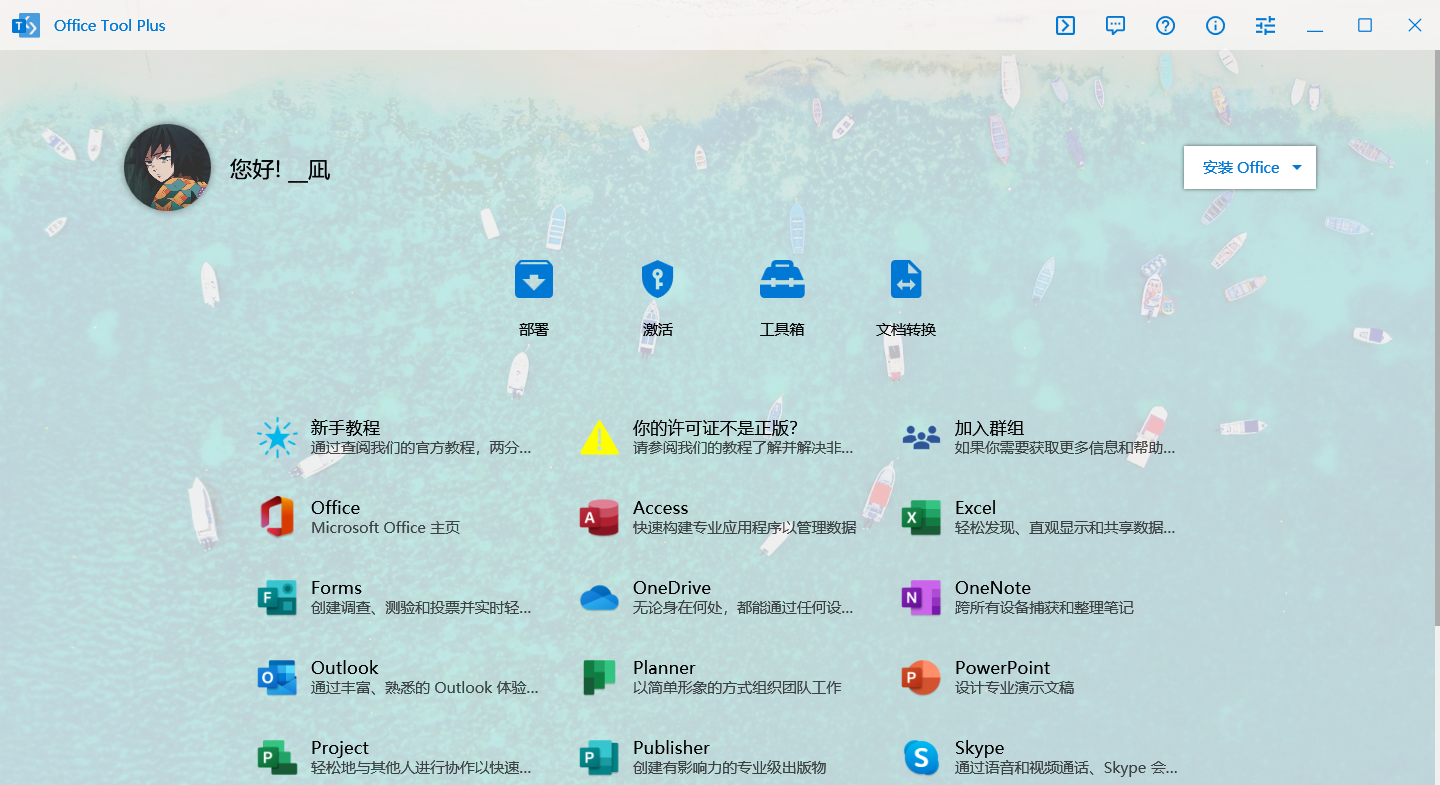Close the Office Tool Plus window

tap(1415, 26)
